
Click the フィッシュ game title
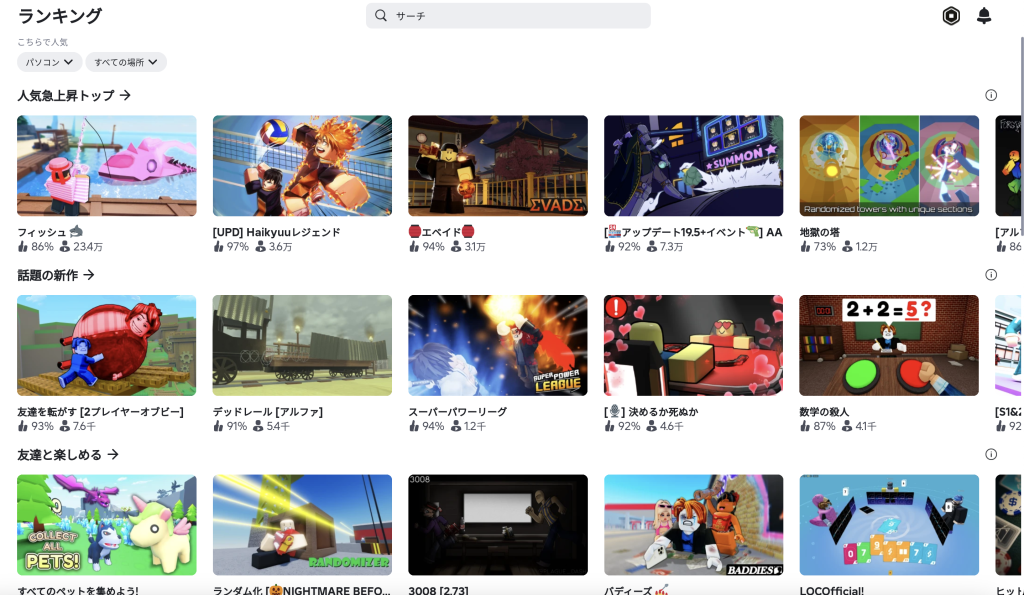pyautogui.click(x=50, y=232)
